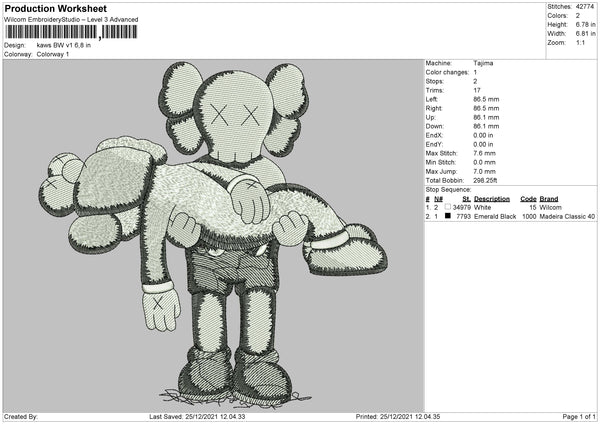This screenshot has height=424, width=600.
Task: Select the 'Printed: 25/12/2021 12.04.35' footer text
Action: pyautogui.click(x=398, y=417)
